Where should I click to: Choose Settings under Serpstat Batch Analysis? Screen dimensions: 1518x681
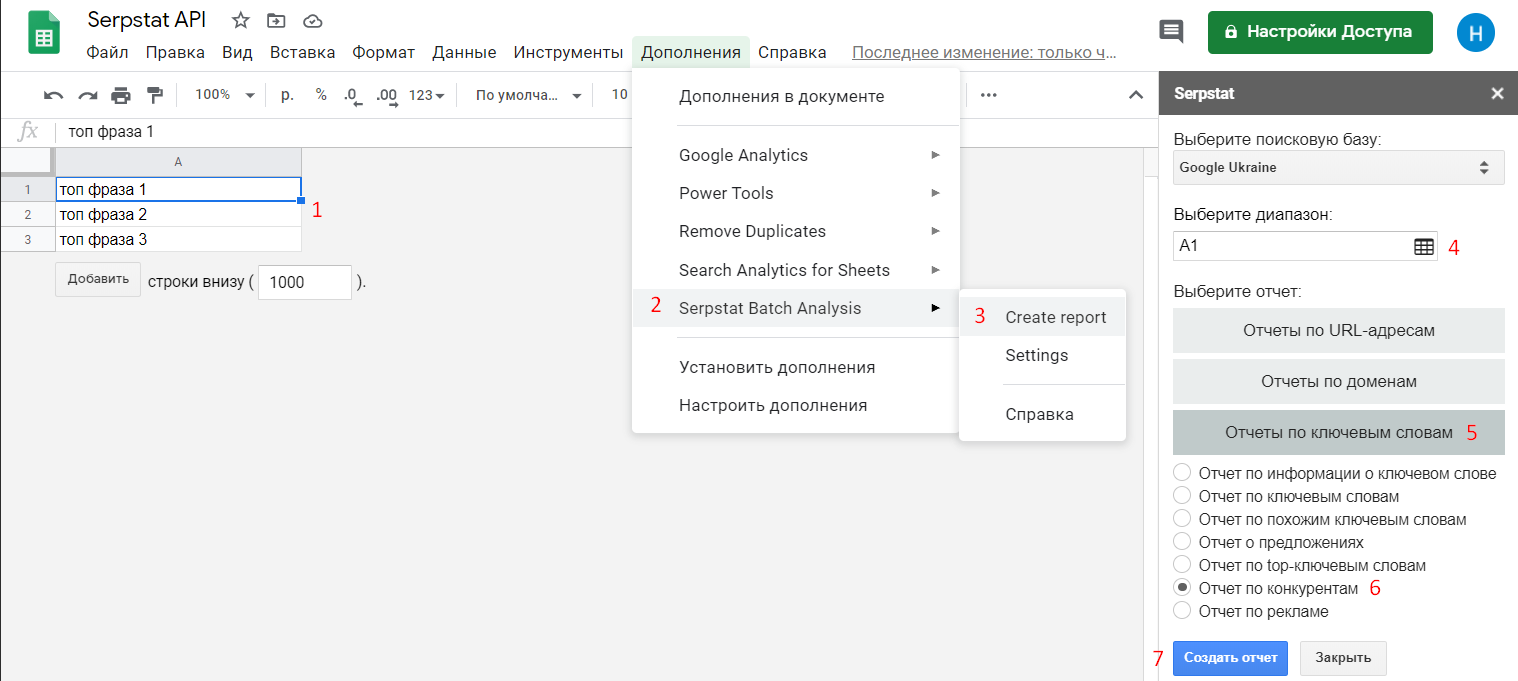click(1036, 355)
